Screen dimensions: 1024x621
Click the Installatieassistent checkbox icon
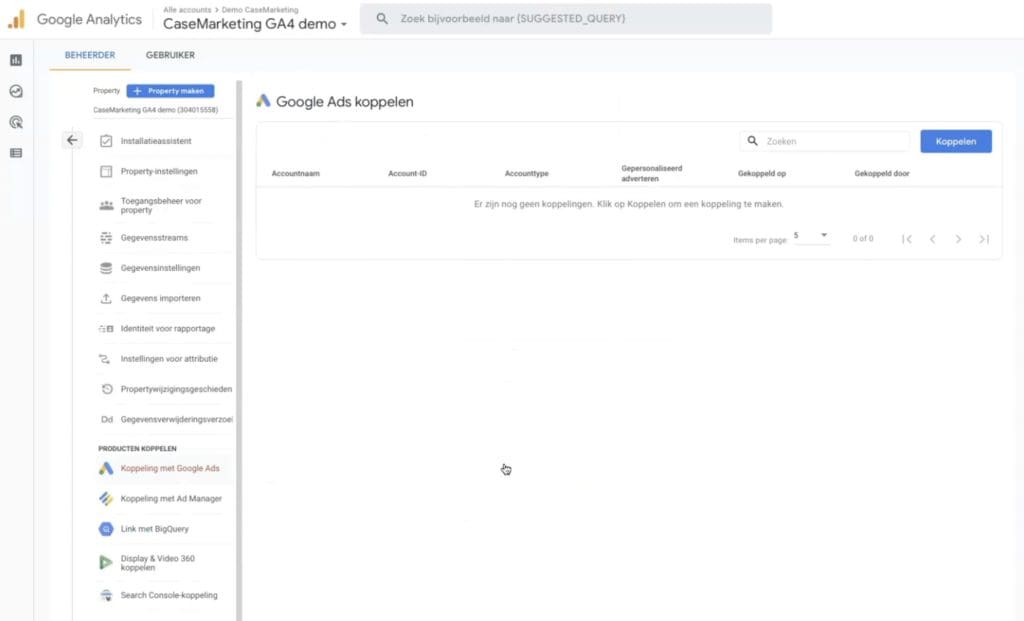click(x=106, y=141)
